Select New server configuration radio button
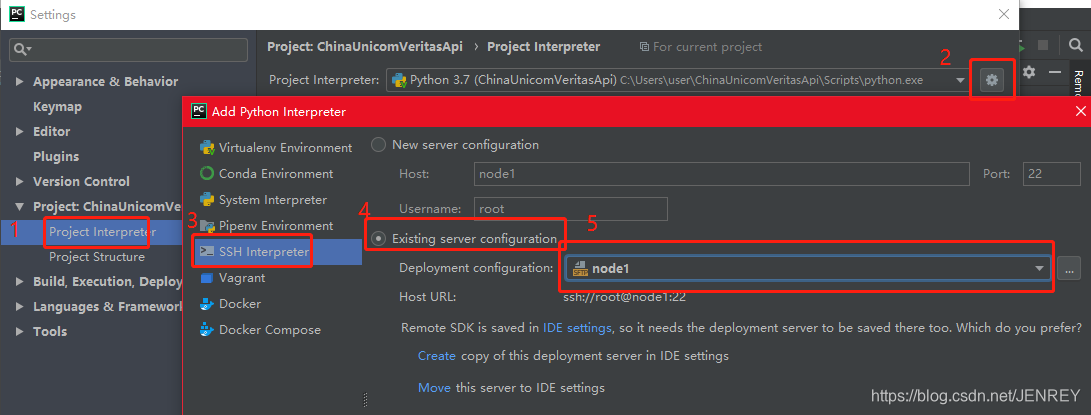Screen dimensions: 1091x415 (378, 145)
